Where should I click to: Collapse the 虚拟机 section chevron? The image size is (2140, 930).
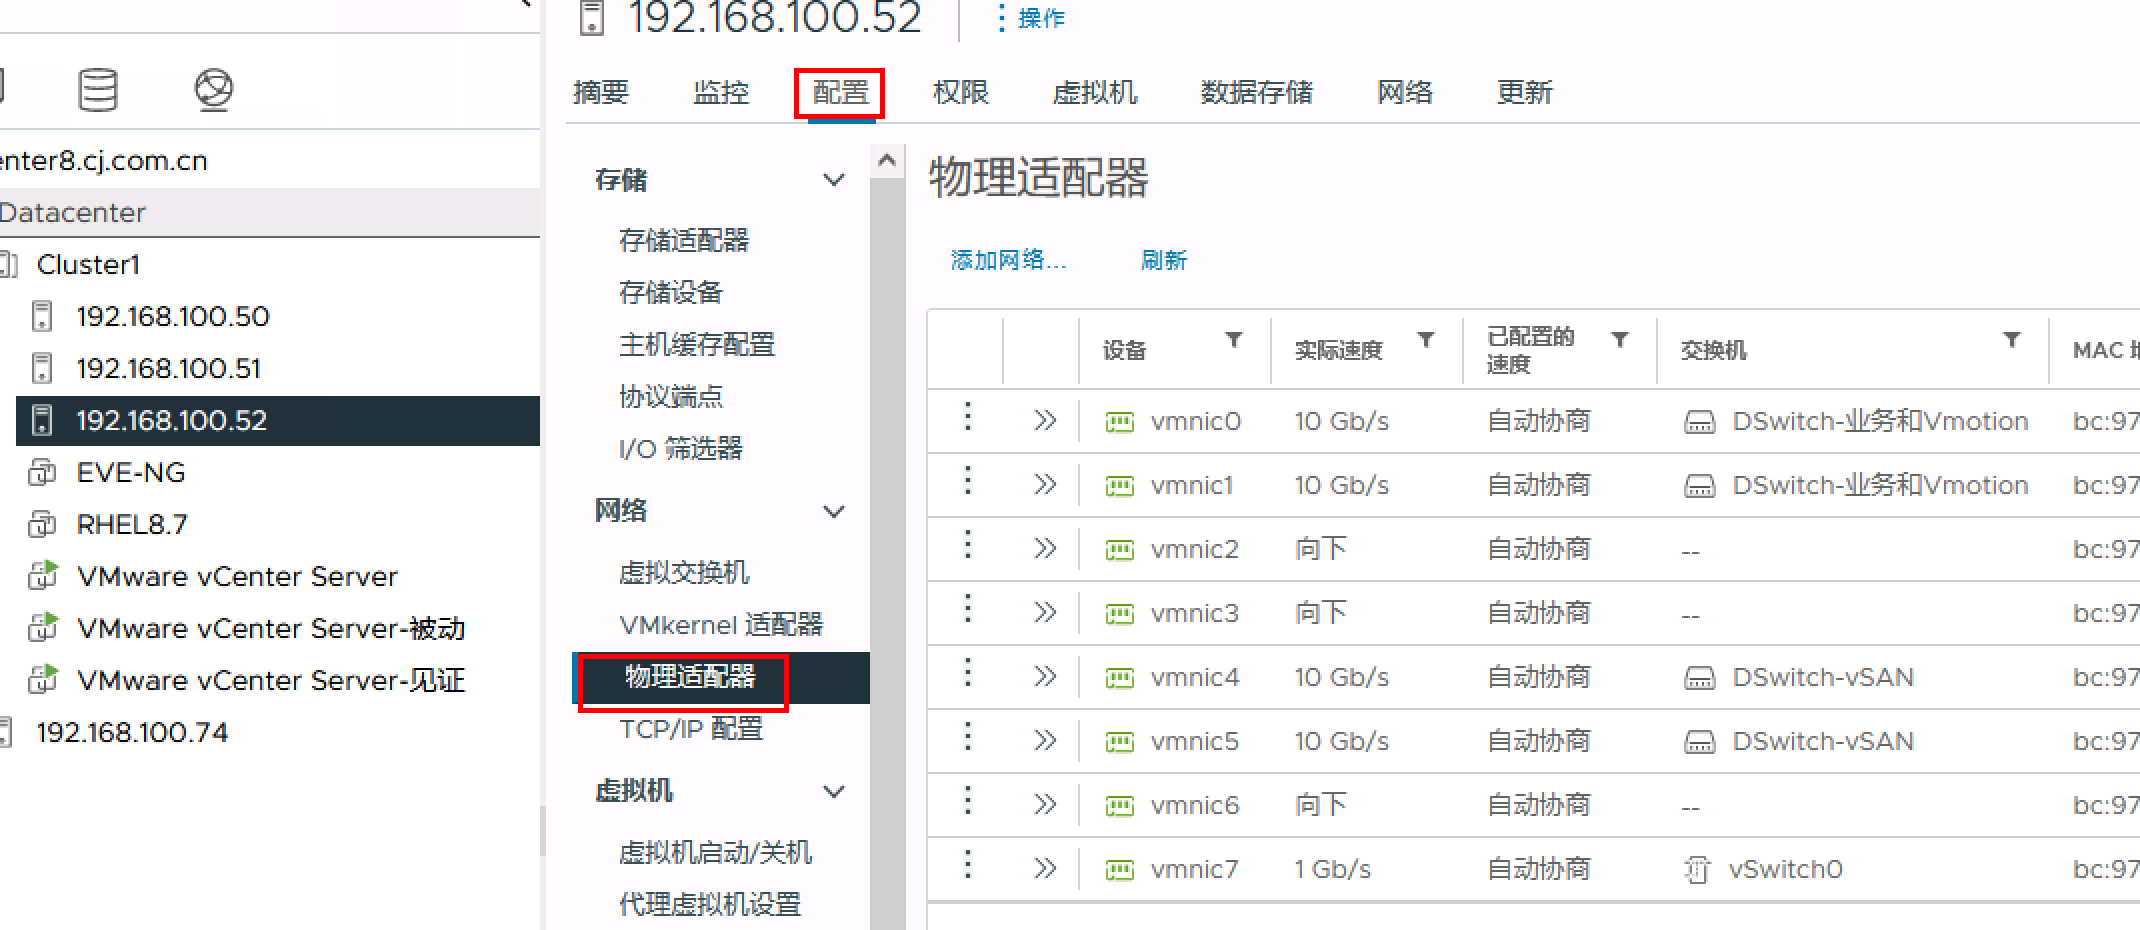click(833, 791)
